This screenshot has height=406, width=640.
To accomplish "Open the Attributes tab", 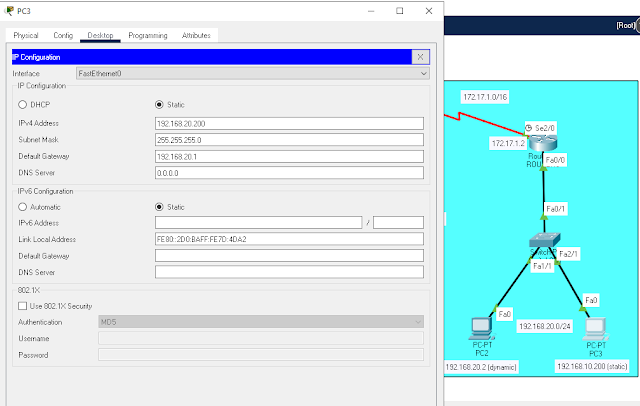I will (x=196, y=35).
